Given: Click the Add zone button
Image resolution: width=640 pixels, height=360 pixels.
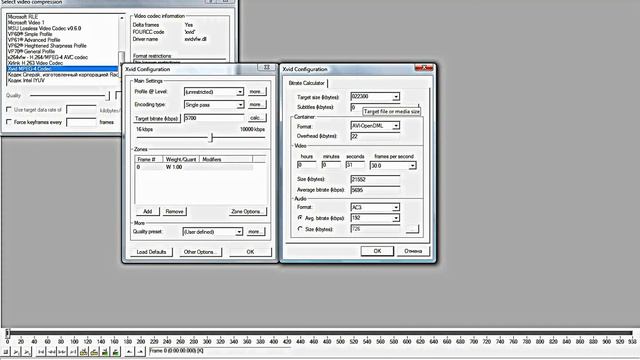Looking at the screenshot, I should pos(147,211).
